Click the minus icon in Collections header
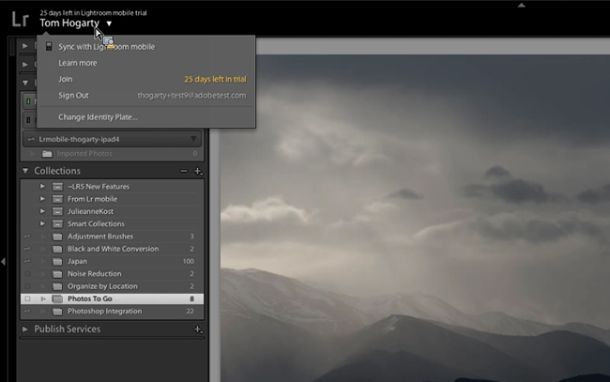The width and height of the screenshot is (610, 382). pyautogui.click(x=184, y=171)
